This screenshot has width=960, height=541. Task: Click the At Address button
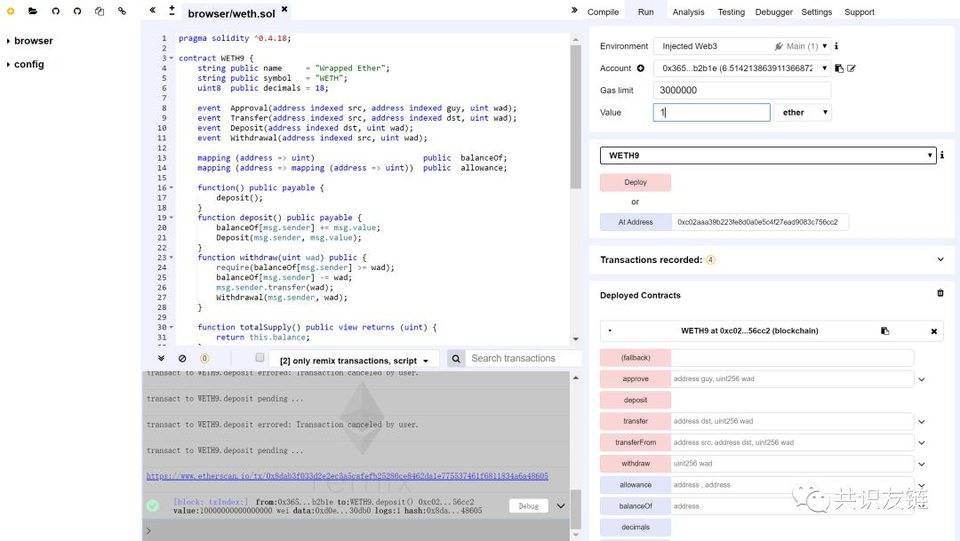[x=636, y=222]
